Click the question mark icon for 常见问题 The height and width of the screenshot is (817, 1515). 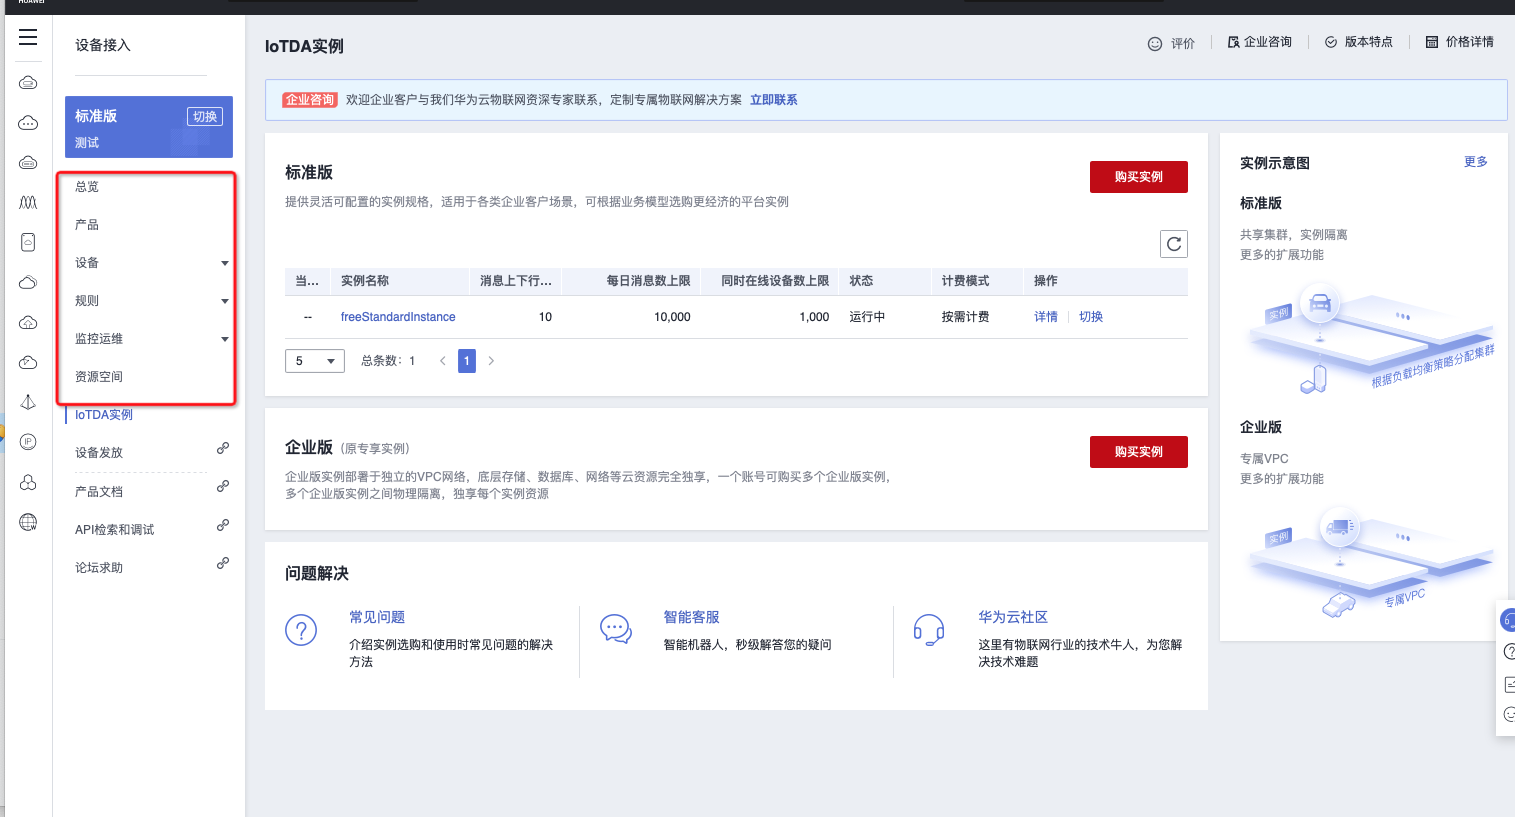point(301,630)
